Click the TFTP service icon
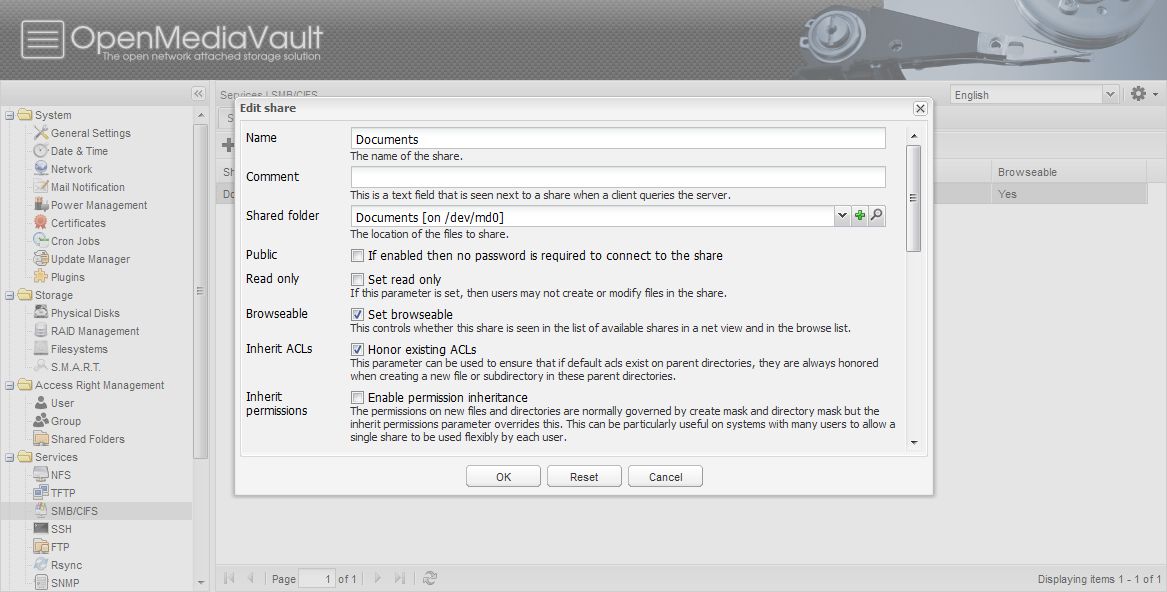Screen dimensions: 1167x592 41,492
